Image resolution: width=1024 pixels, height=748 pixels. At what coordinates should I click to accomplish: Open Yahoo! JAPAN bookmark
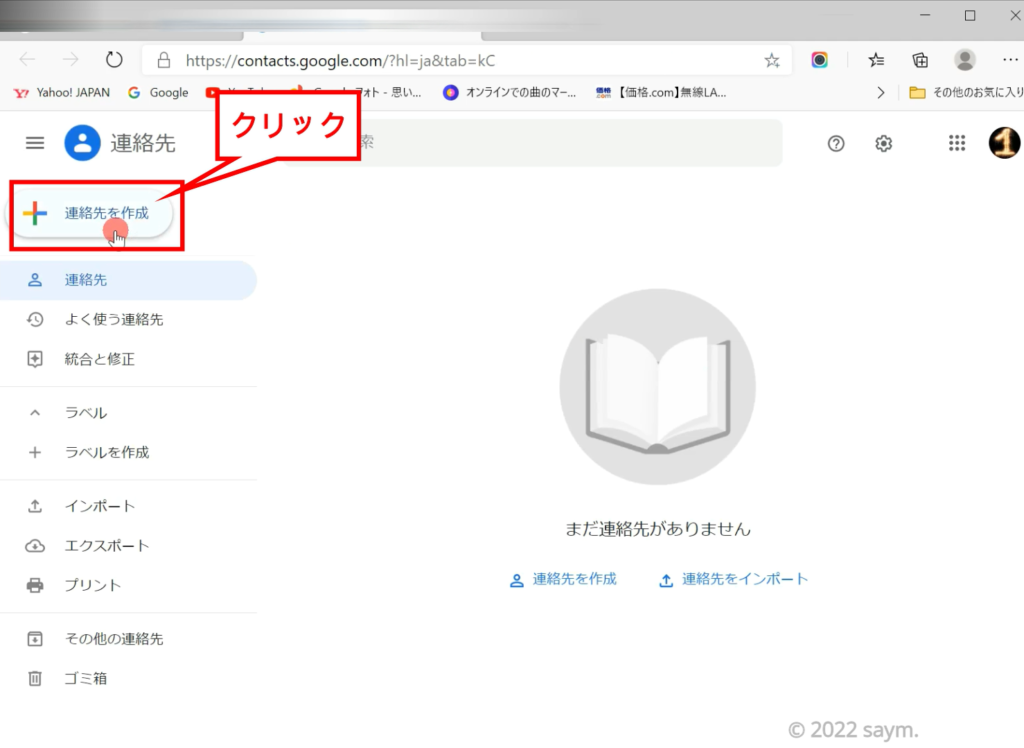coord(62,93)
